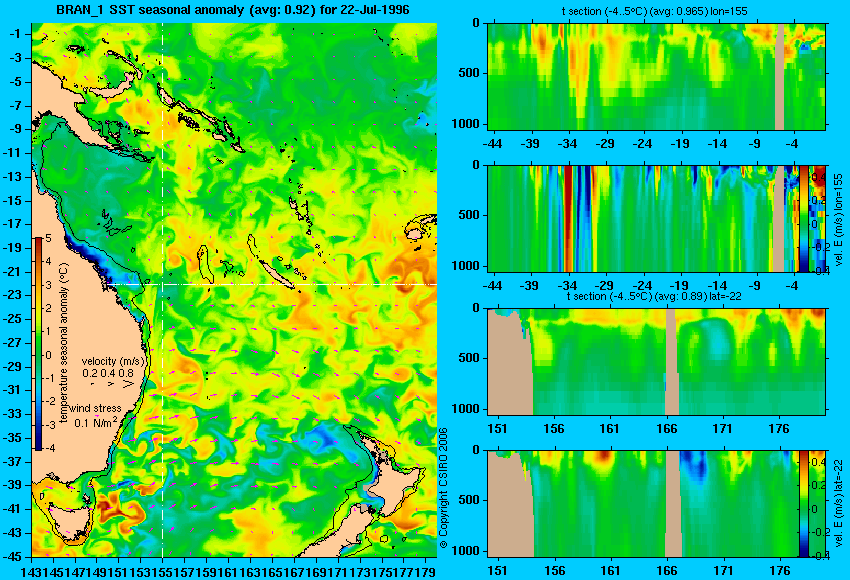The height and width of the screenshot is (580, 850).
Task: Click value "-4" on the temperature colorbar
Action: (x=48, y=448)
